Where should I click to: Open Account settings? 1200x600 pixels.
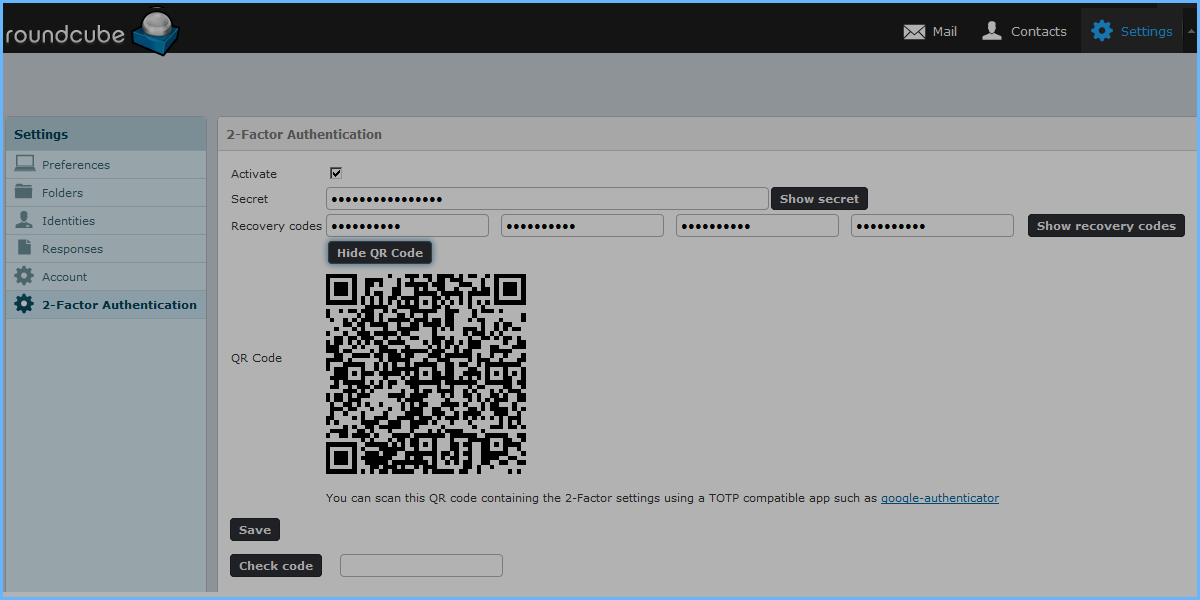(106, 277)
